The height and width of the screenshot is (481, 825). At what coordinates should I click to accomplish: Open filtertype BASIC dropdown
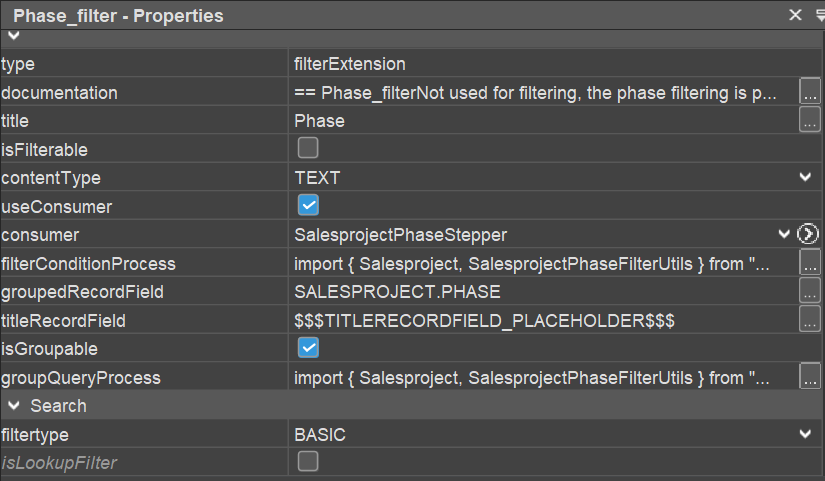coord(806,435)
